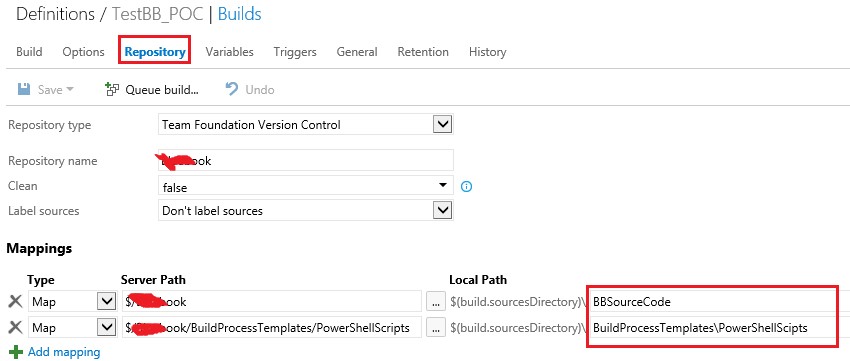Click the Save floppy disk icon

pos(24,89)
